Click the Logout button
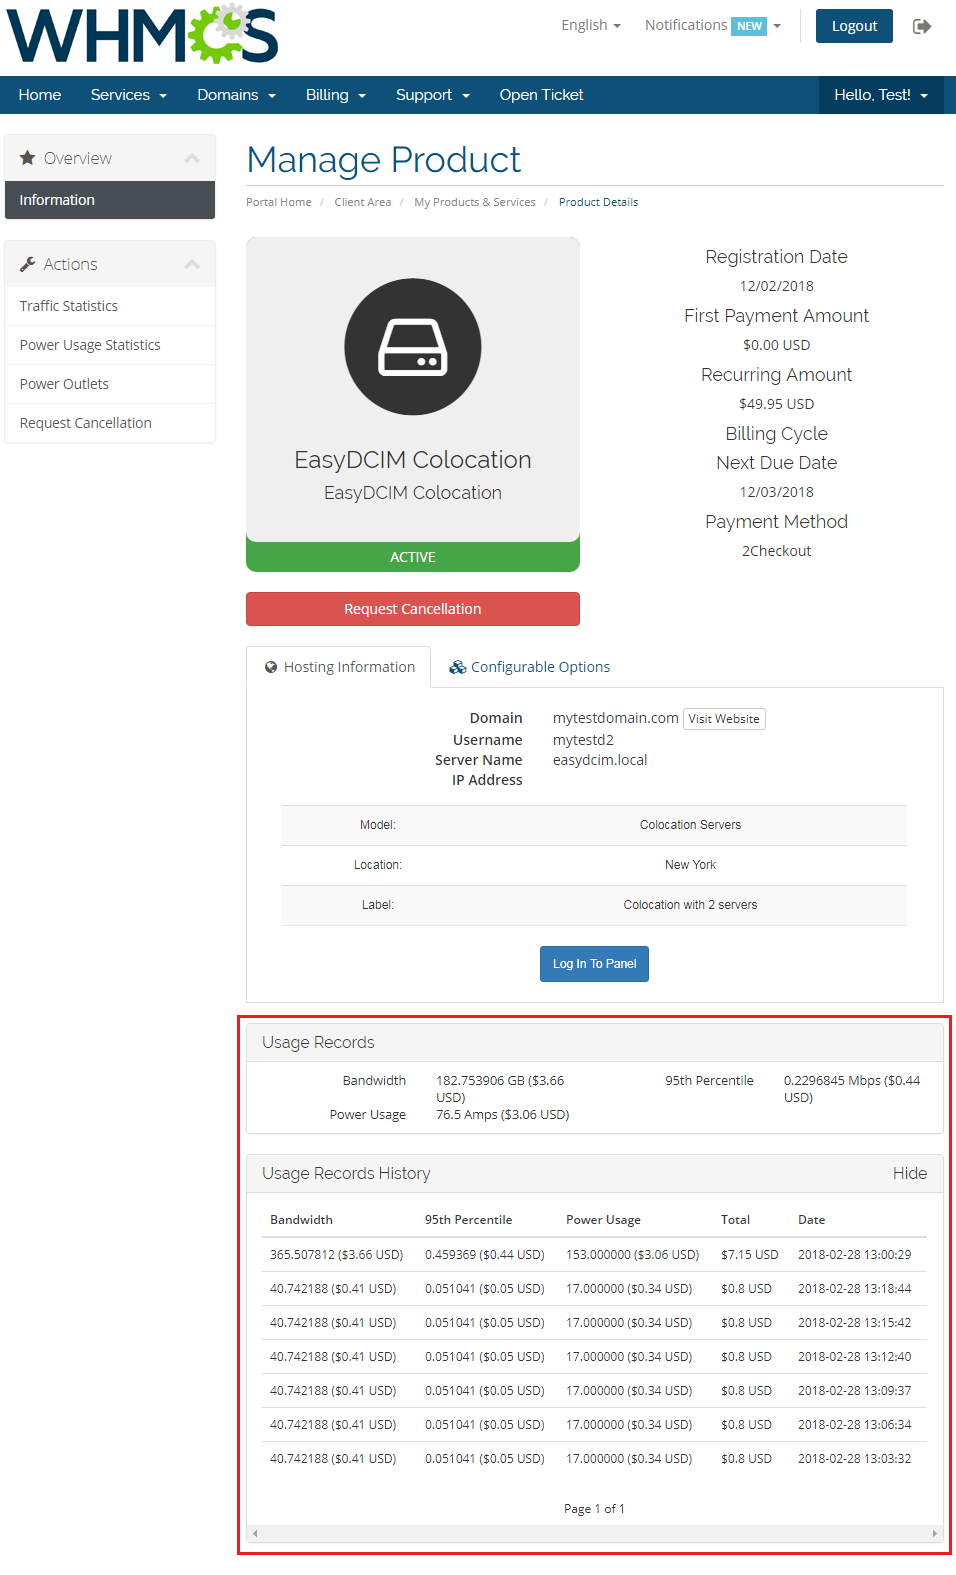The image size is (956, 1575). (x=854, y=26)
